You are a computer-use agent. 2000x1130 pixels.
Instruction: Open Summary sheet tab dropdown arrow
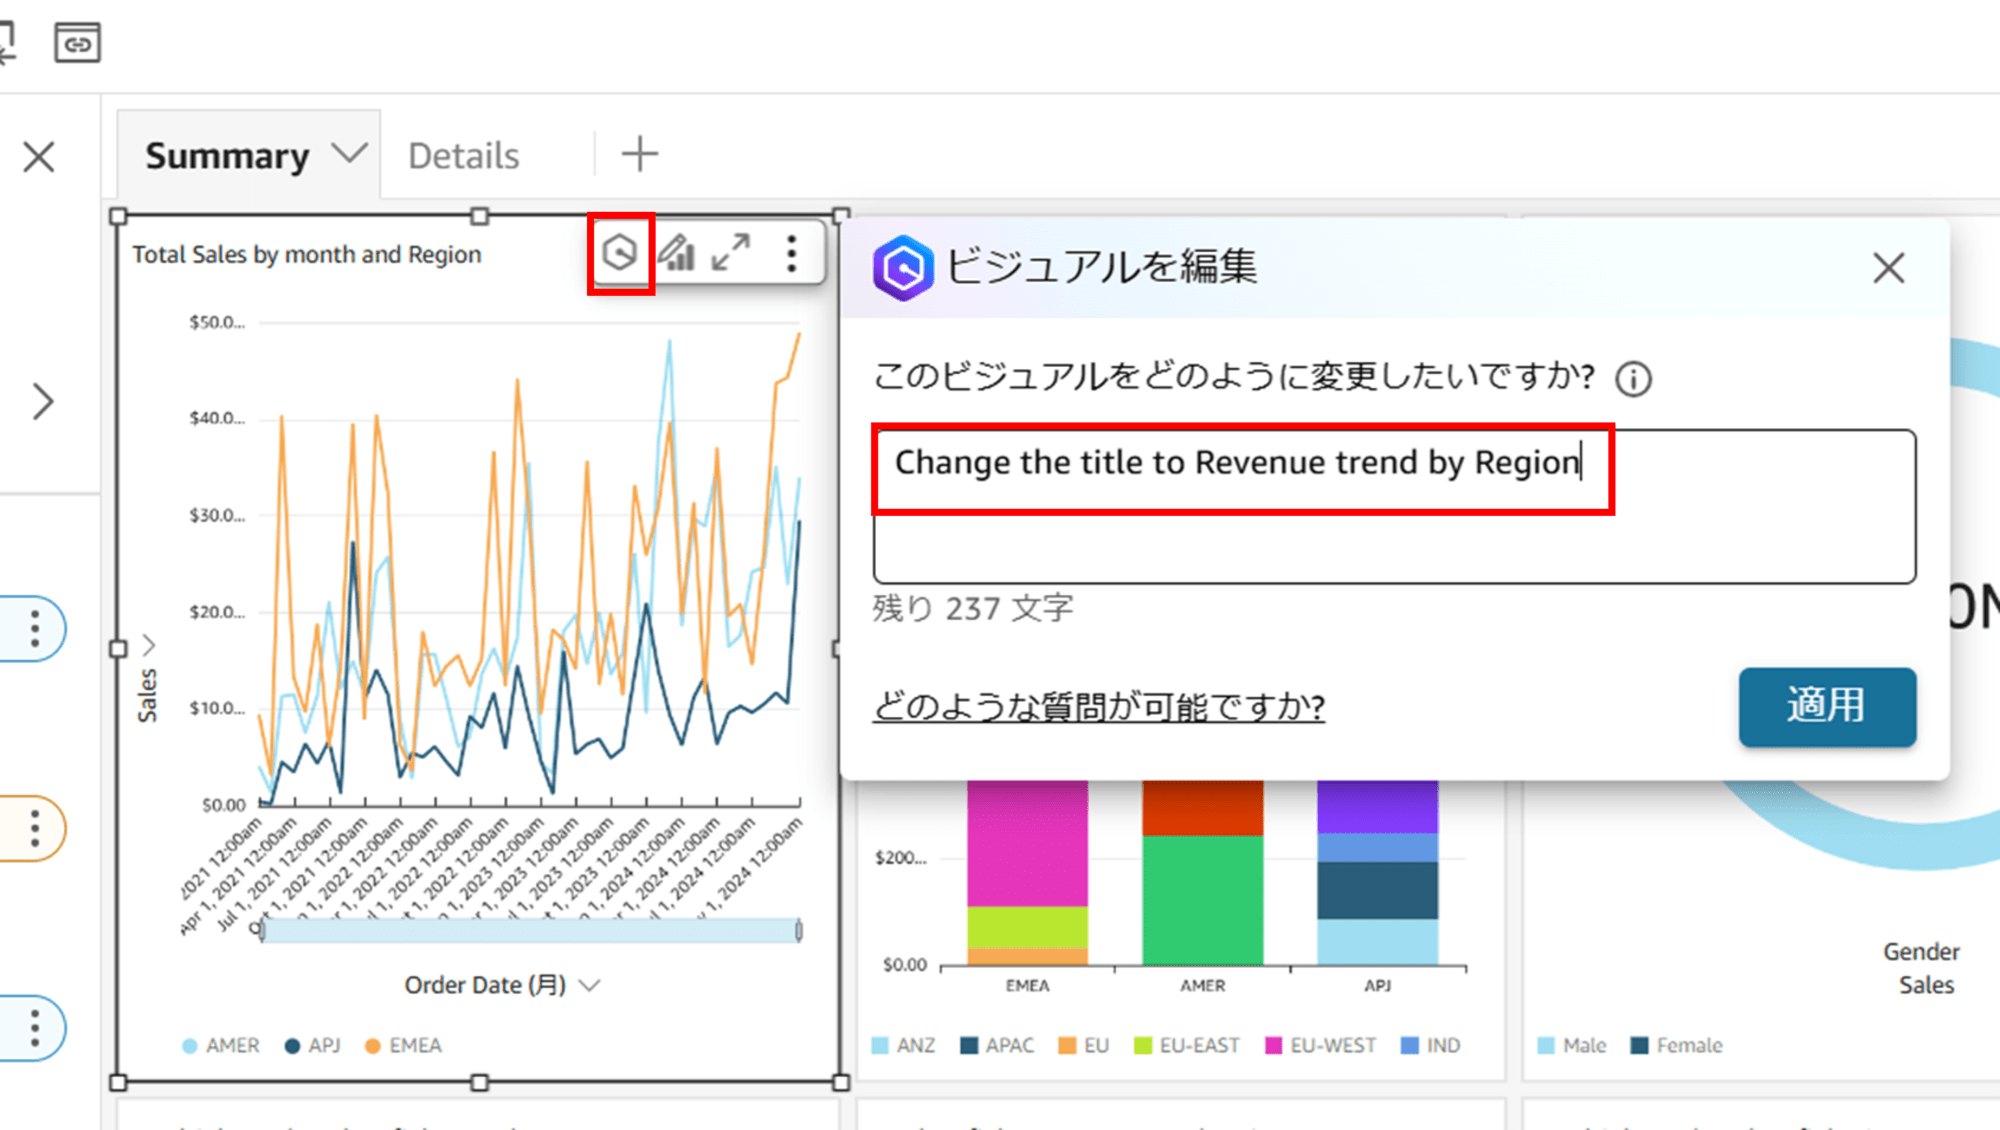point(350,154)
